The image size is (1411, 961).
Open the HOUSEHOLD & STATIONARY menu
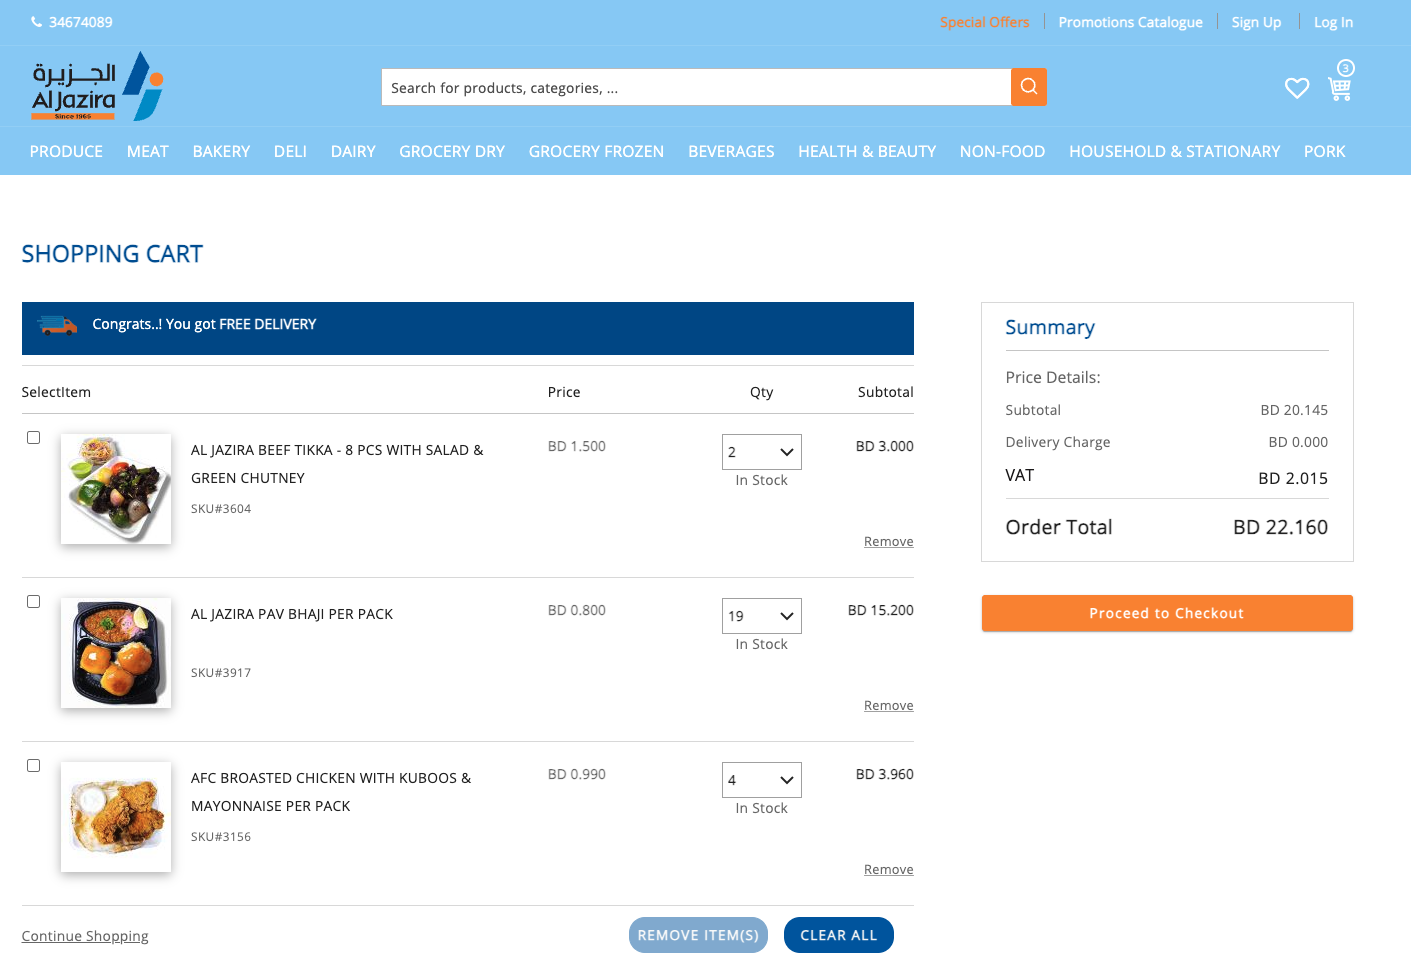pyautogui.click(x=1174, y=151)
